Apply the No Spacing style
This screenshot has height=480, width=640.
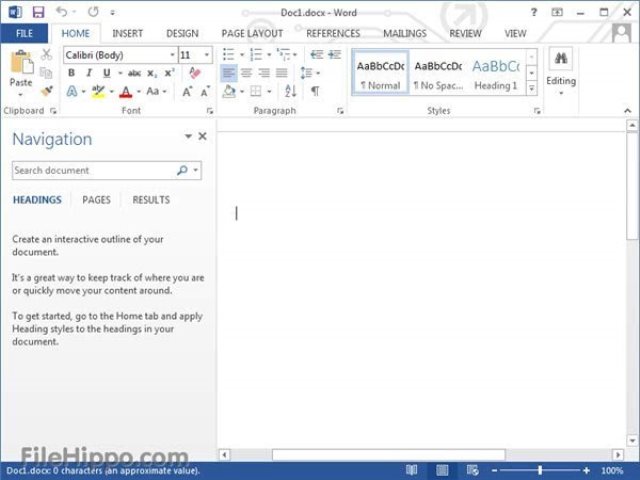(438, 73)
